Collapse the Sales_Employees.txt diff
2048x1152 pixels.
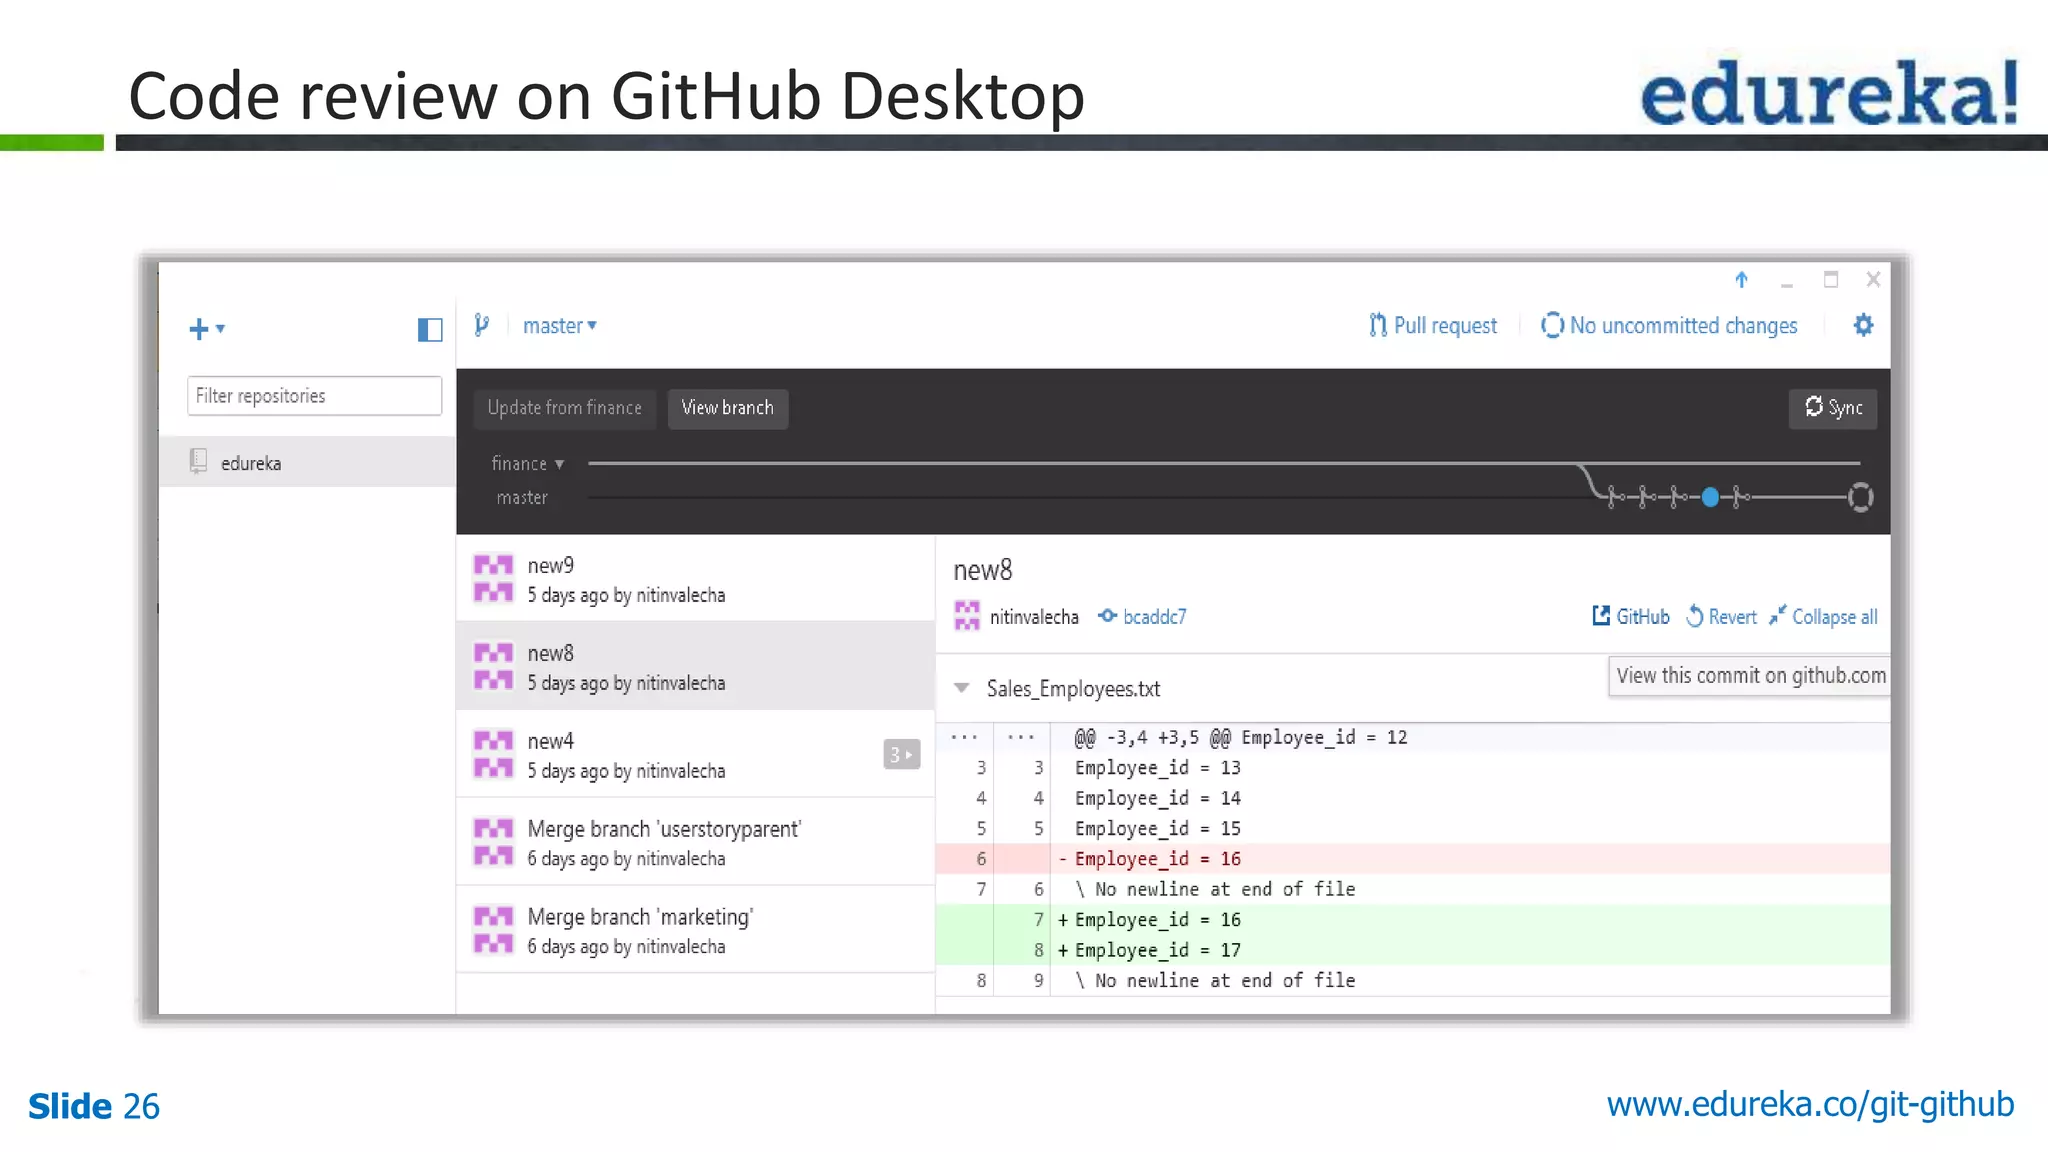(962, 688)
